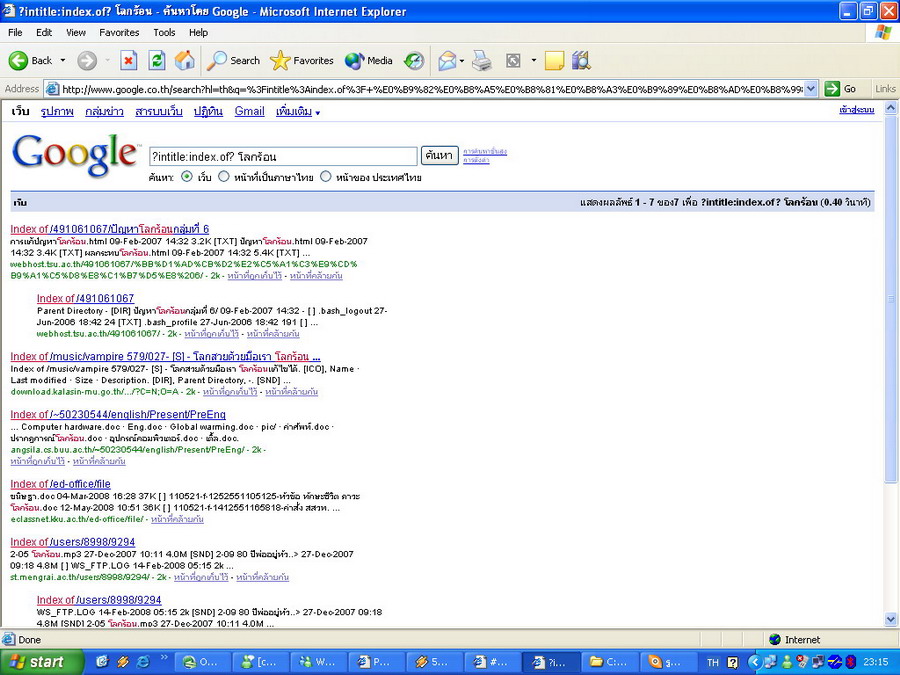Open the View menu
900x675 pixels.
point(75,33)
